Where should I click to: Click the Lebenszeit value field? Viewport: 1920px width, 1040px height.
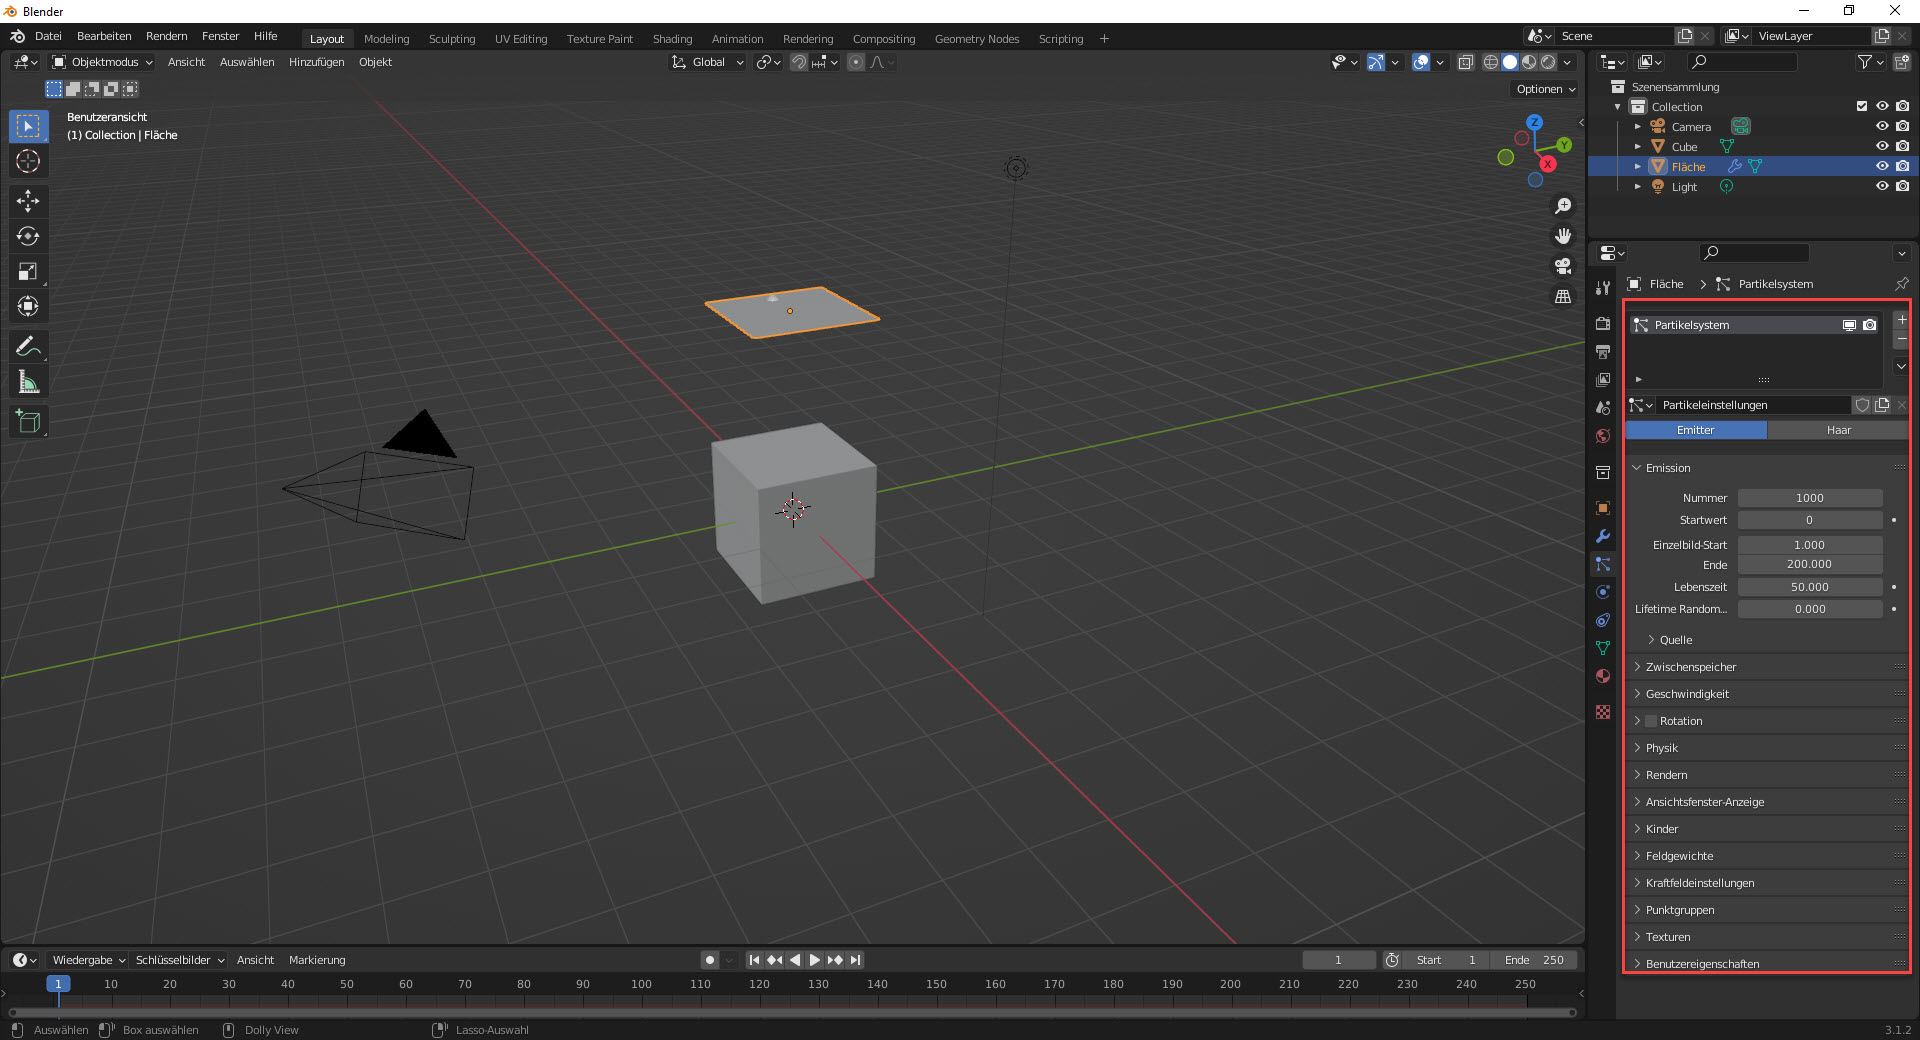point(1810,587)
